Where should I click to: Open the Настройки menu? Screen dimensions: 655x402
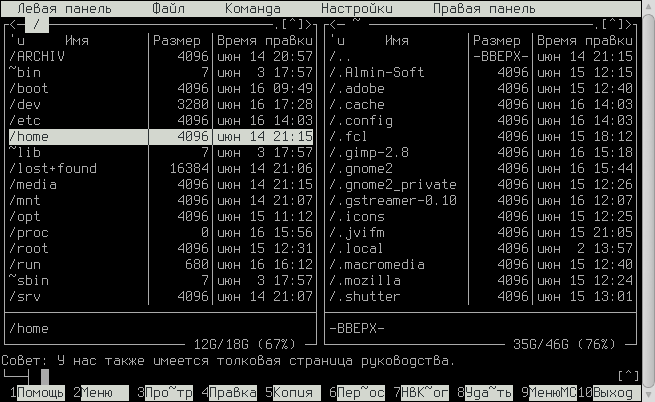coord(357,8)
